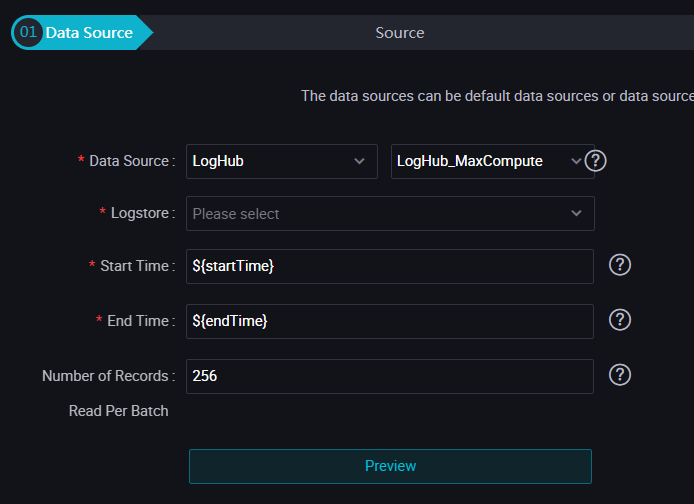
Task: Click the Number of Records input box
Action: tap(390, 376)
